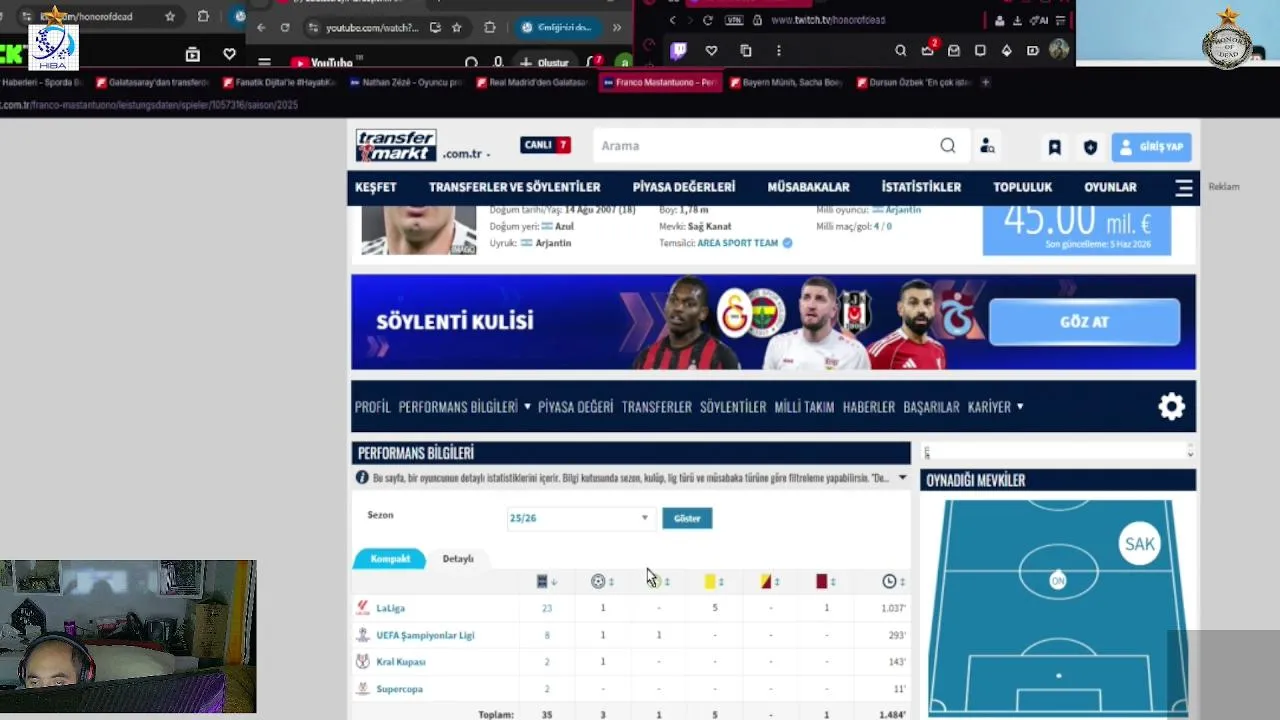This screenshot has width=1280, height=720.
Task: Click the ON position marker on pitch
Action: tap(1058, 580)
